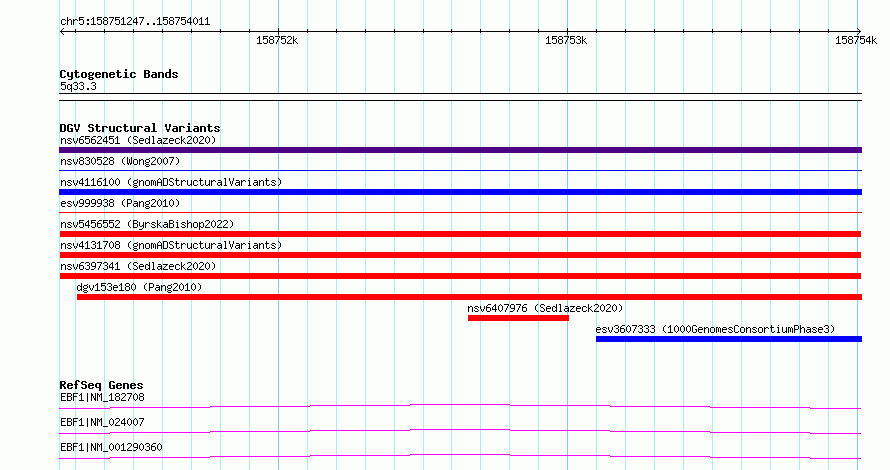Select the magenta EBF1|NM_182708 transcript line
Screen dimensions: 890x470
coord(460,406)
